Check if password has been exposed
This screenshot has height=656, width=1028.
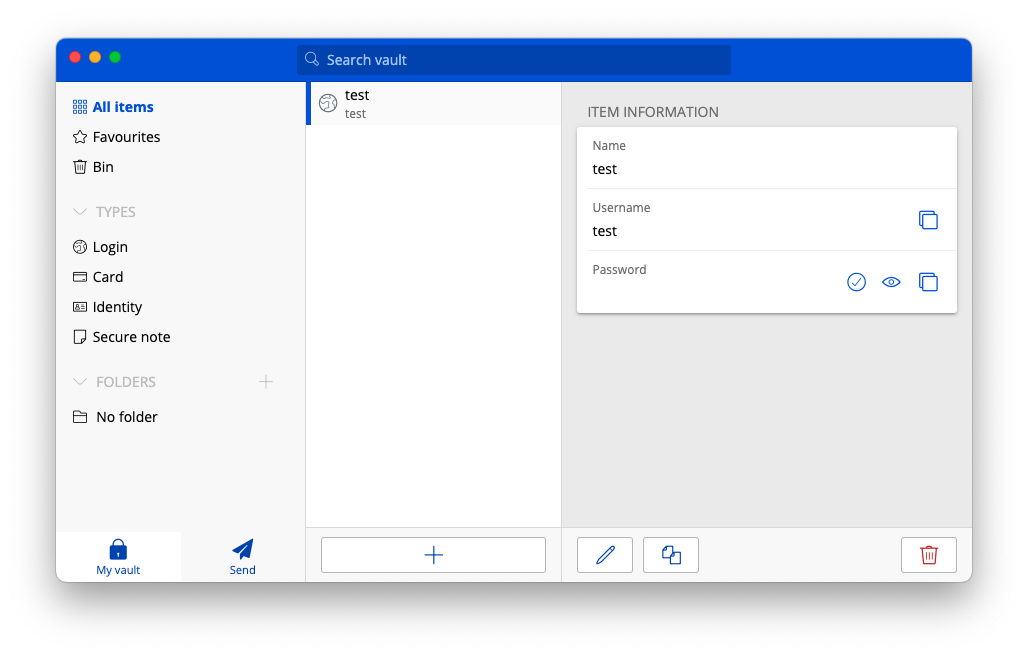[856, 282]
